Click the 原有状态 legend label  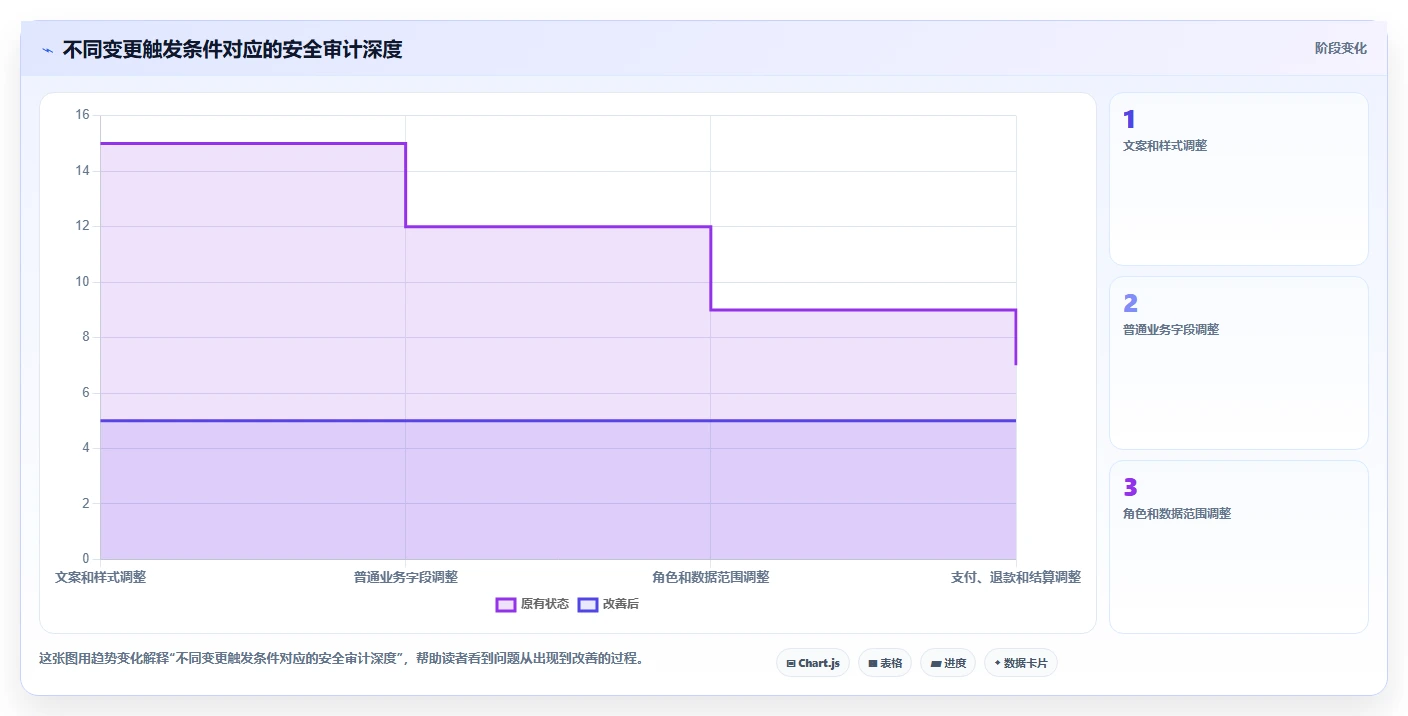tap(545, 604)
